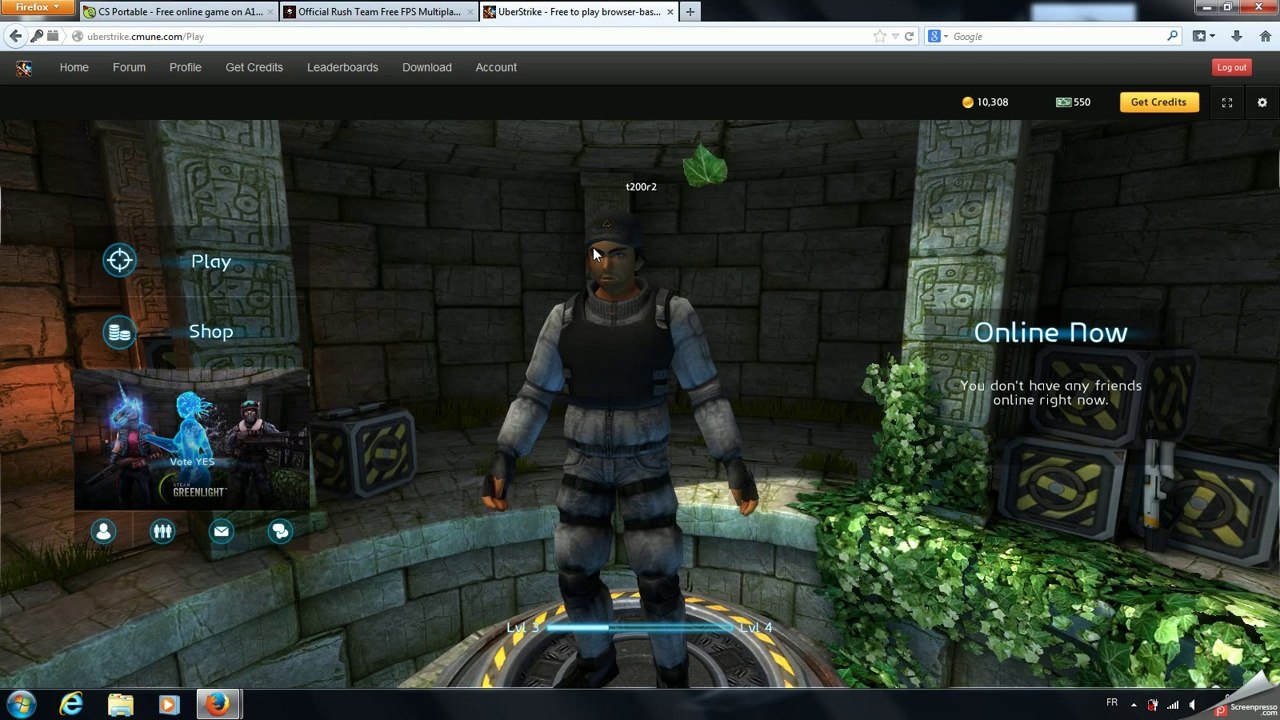Viewport: 1280px width, 720px height.
Task: Open the Get Credits nav link
Action: coord(254,67)
